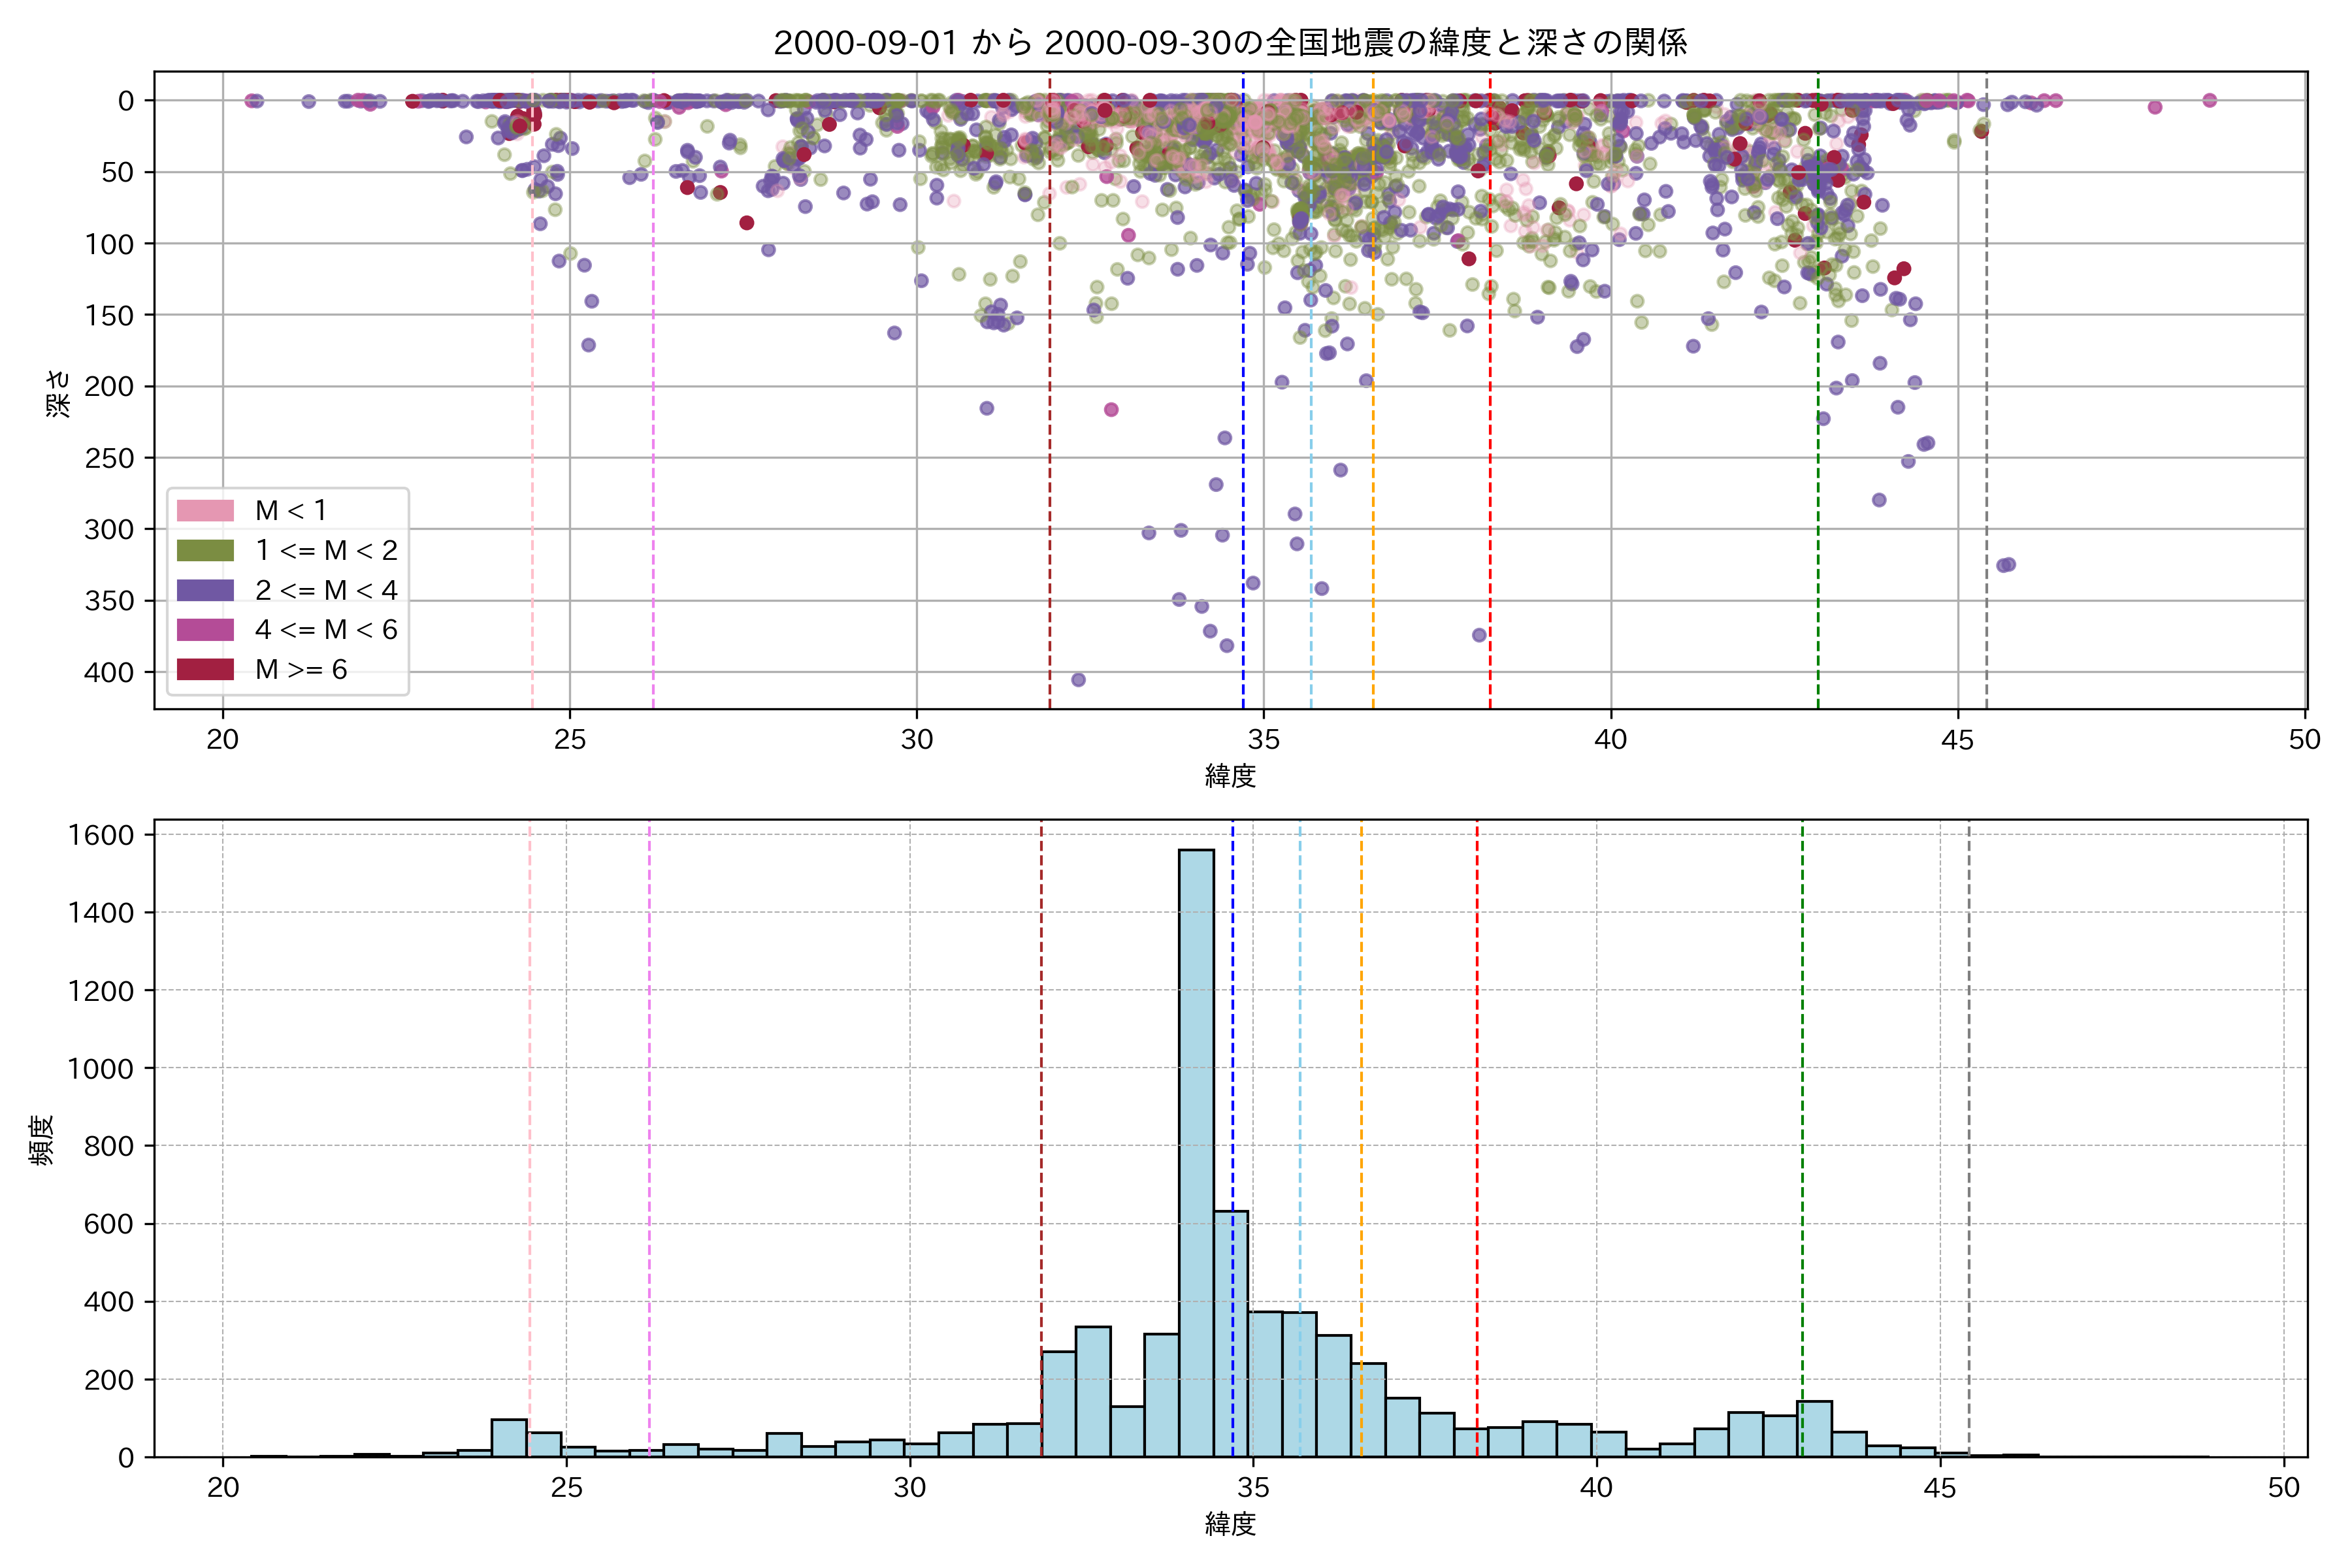The height and width of the screenshot is (1568, 2352).
Task: Click the purple 2 <= M < 4 swatch
Action: click(x=205, y=590)
